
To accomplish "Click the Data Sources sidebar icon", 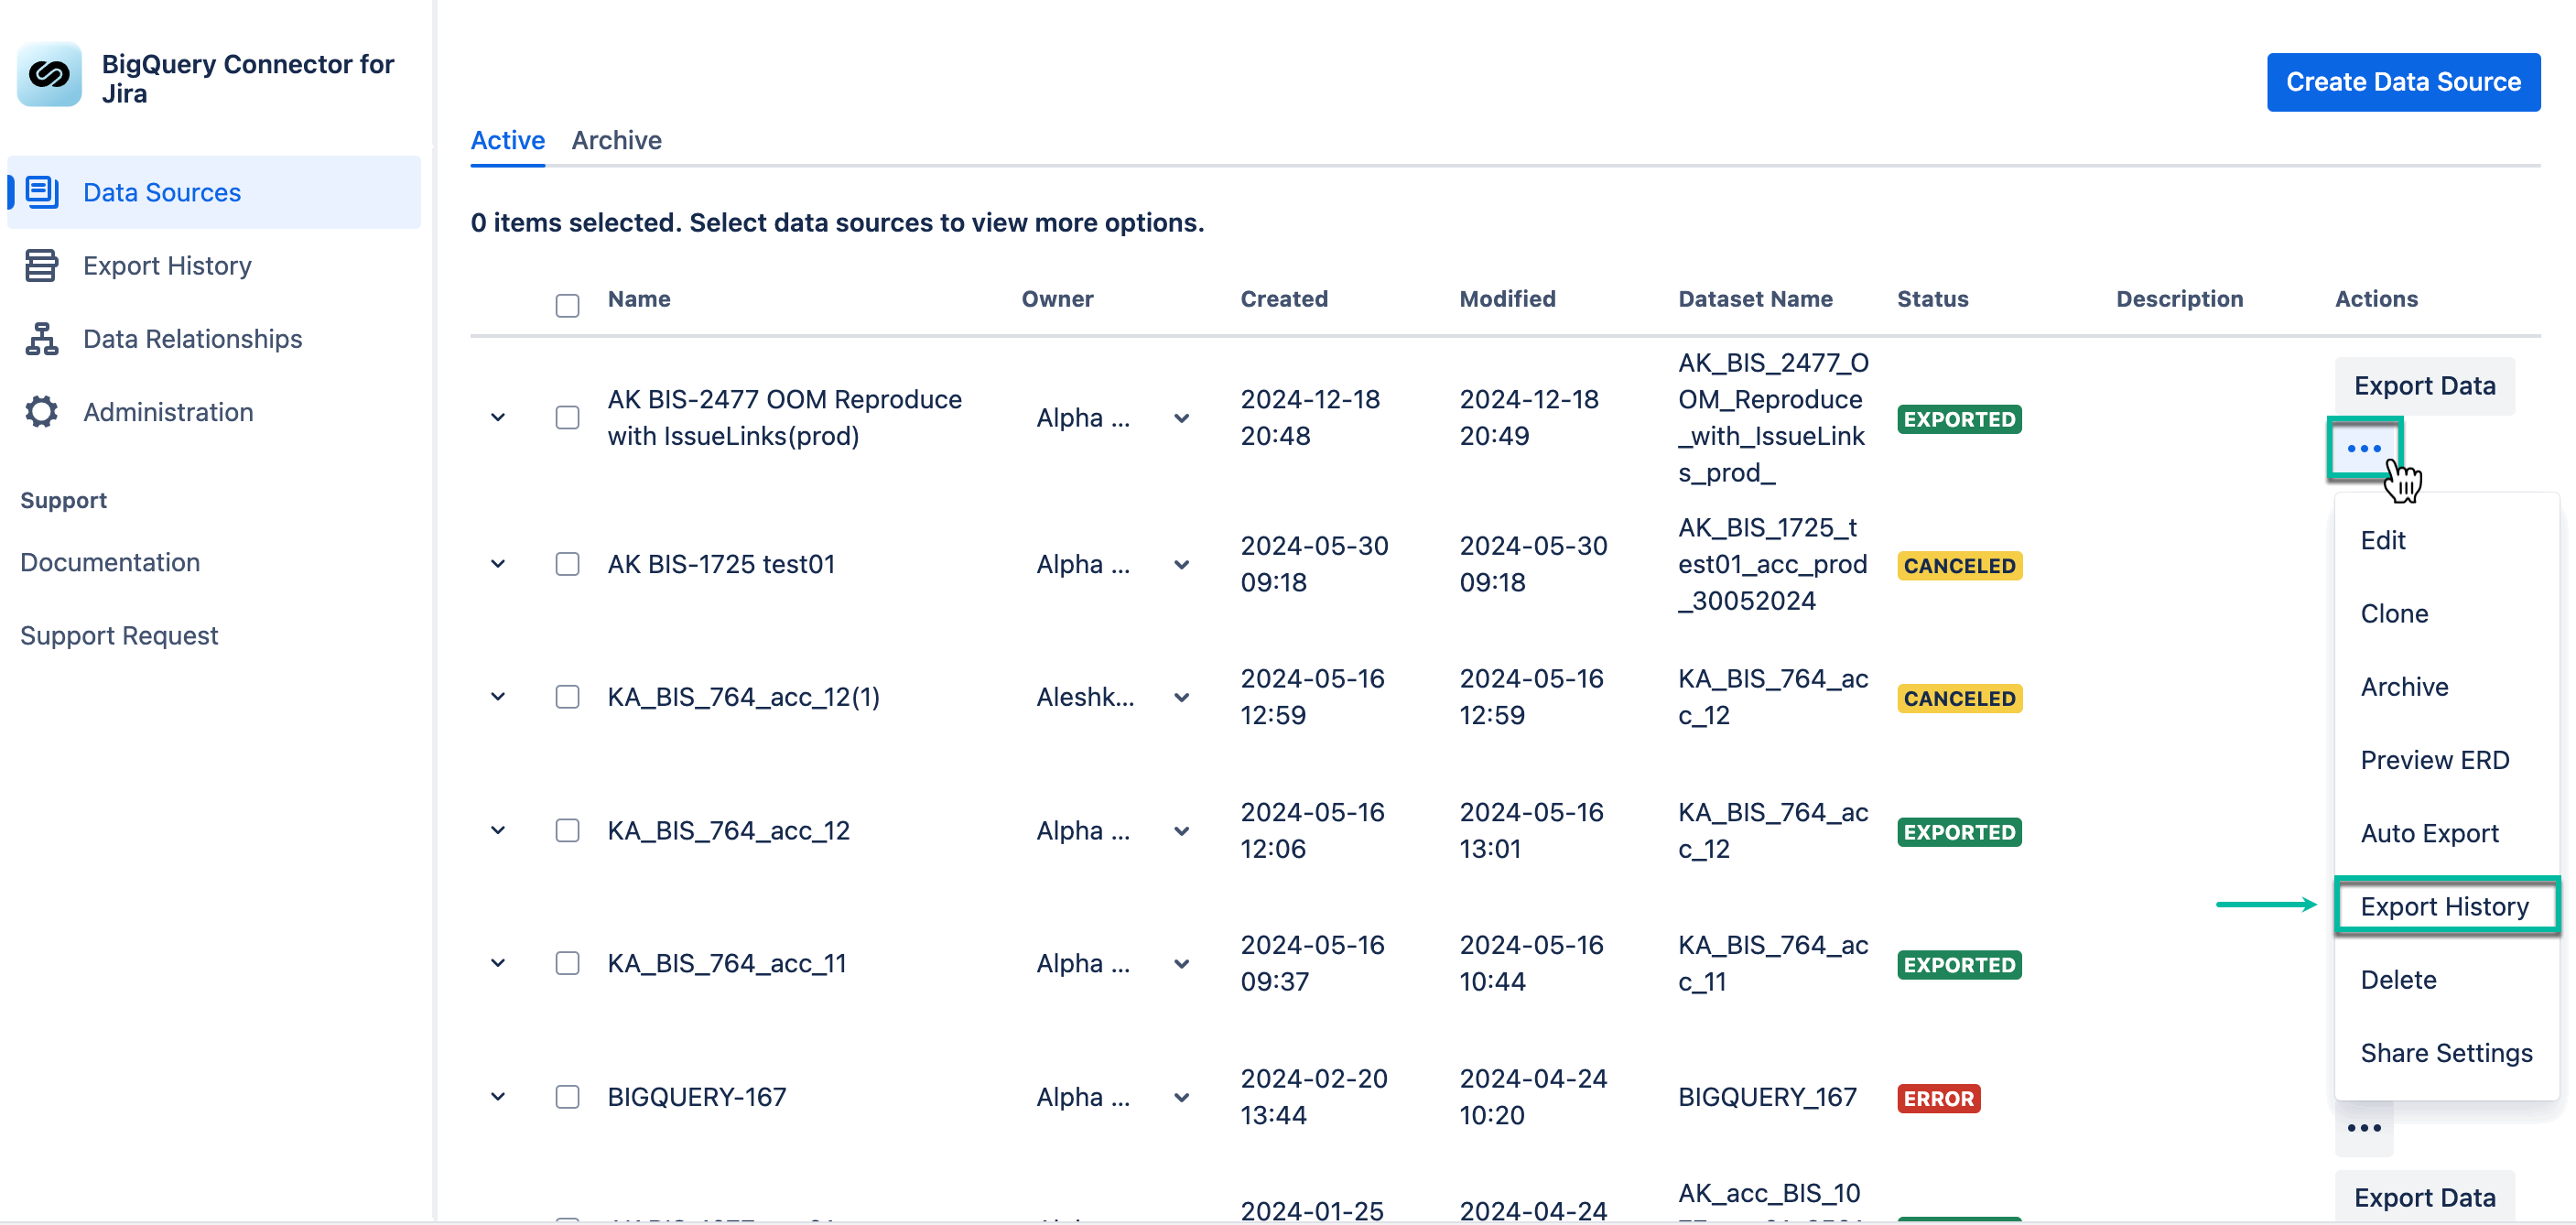I will tap(42, 191).
